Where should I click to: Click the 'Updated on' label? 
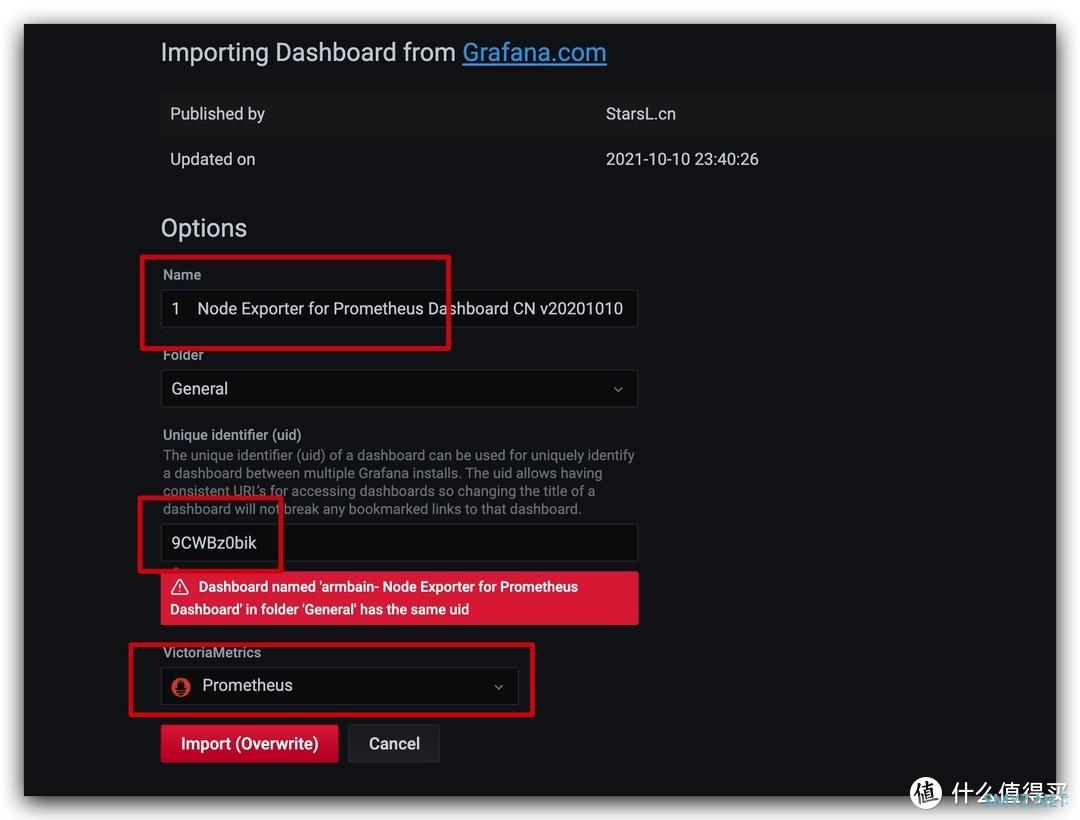213,160
